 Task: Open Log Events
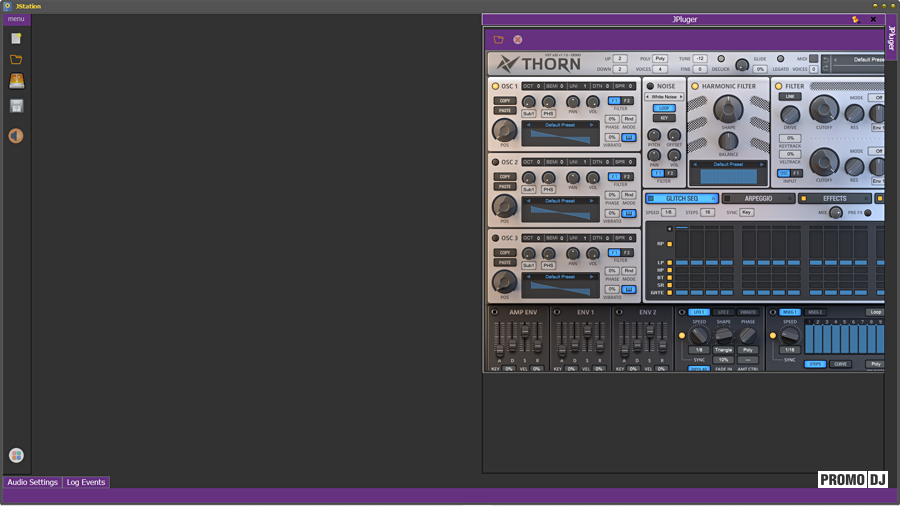pos(86,482)
